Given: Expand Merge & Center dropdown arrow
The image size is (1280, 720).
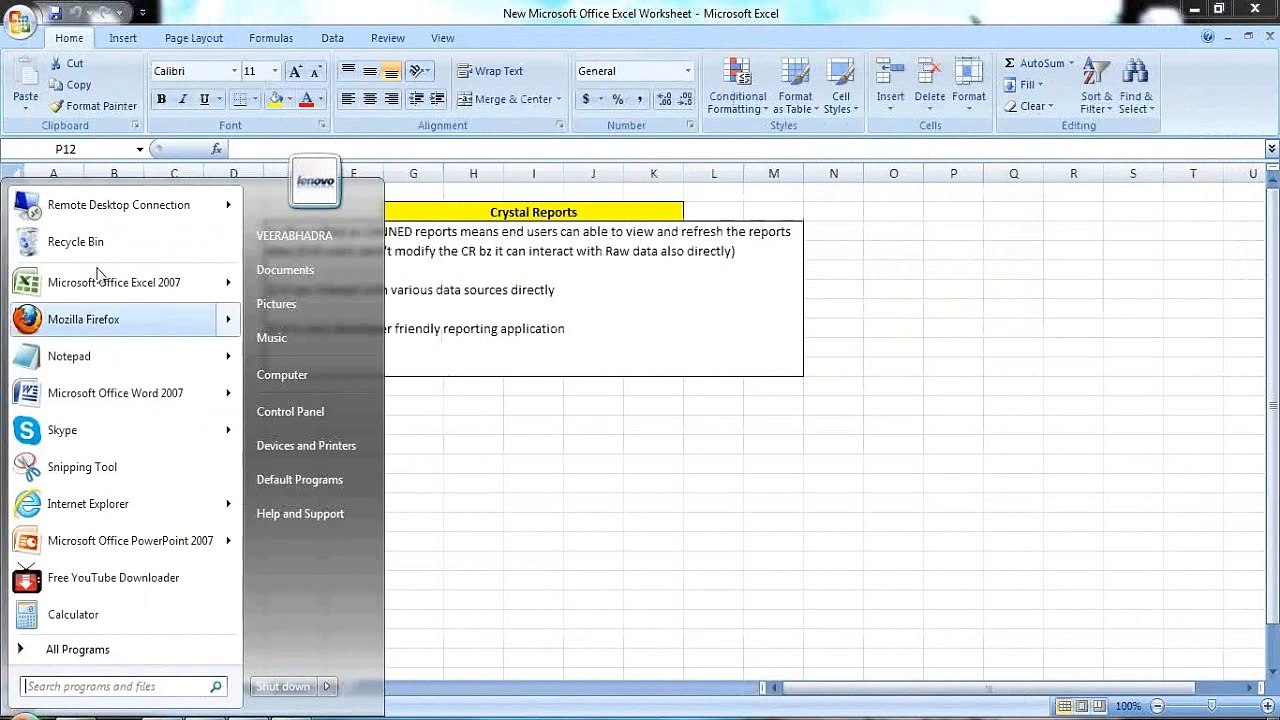Looking at the screenshot, I should tap(558, 99).
